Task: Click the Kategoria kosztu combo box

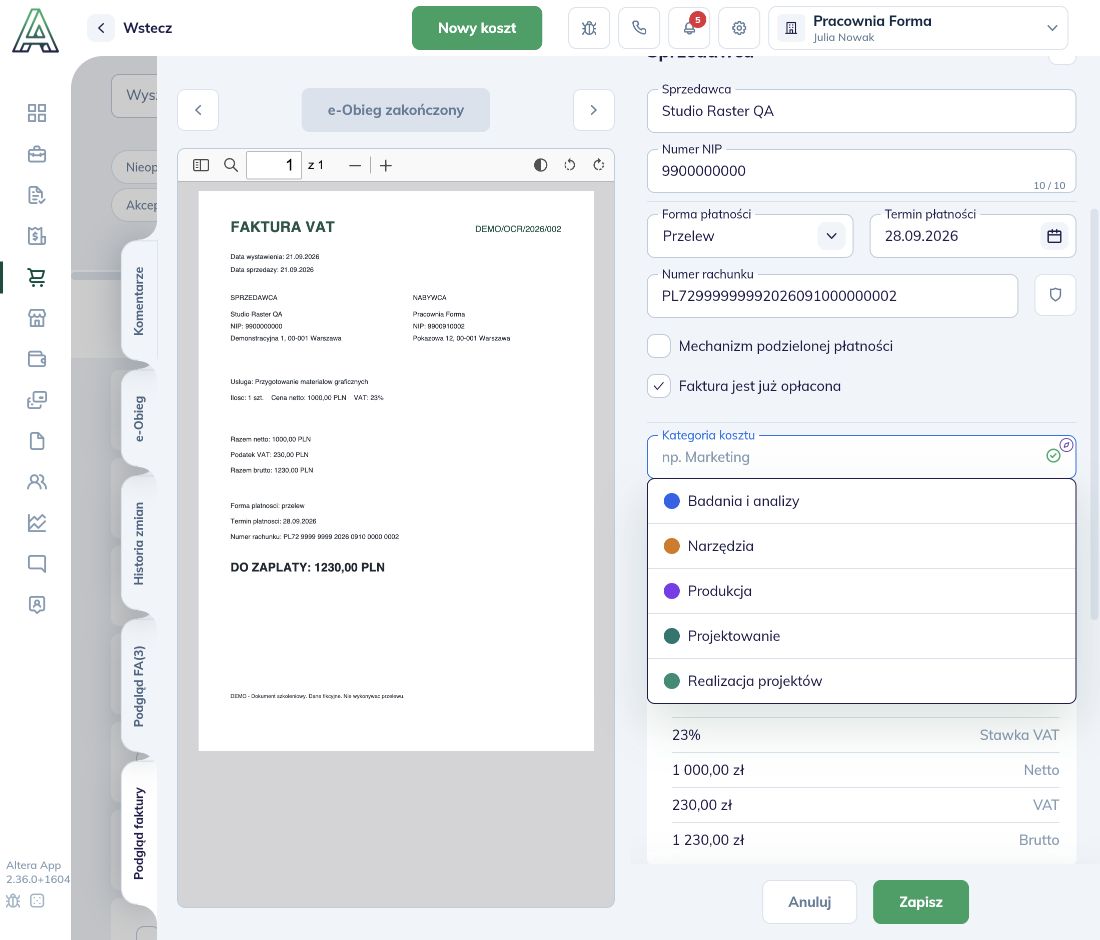Action: pyautogui.click(x=861, y=457)
